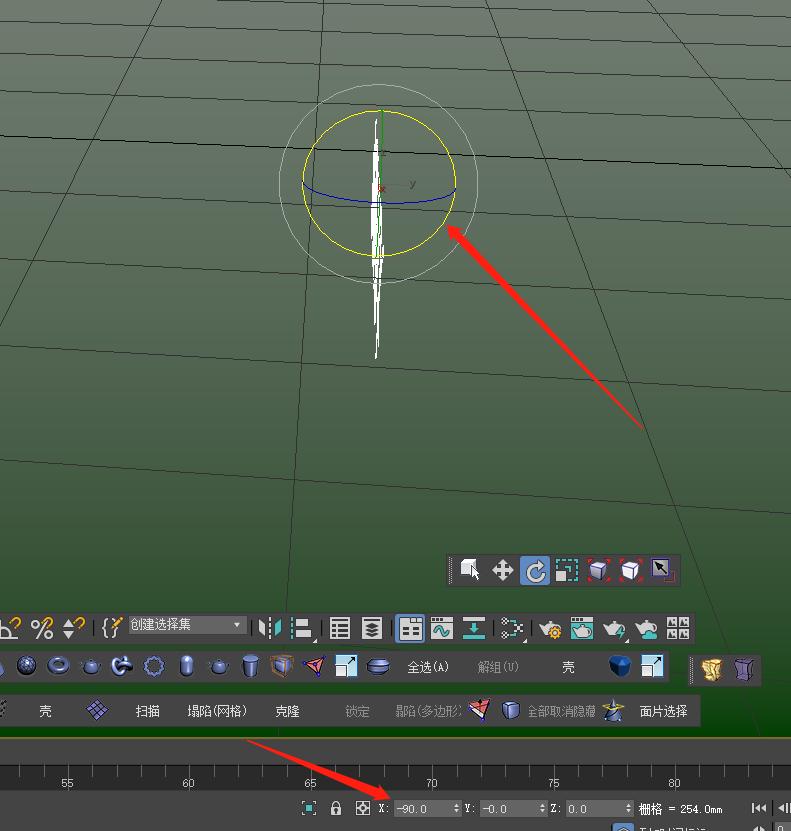The width and height of the screenshot is (791, 831).
Task: Click the dark blue gem-shaped icon
Action: point(620,666)
